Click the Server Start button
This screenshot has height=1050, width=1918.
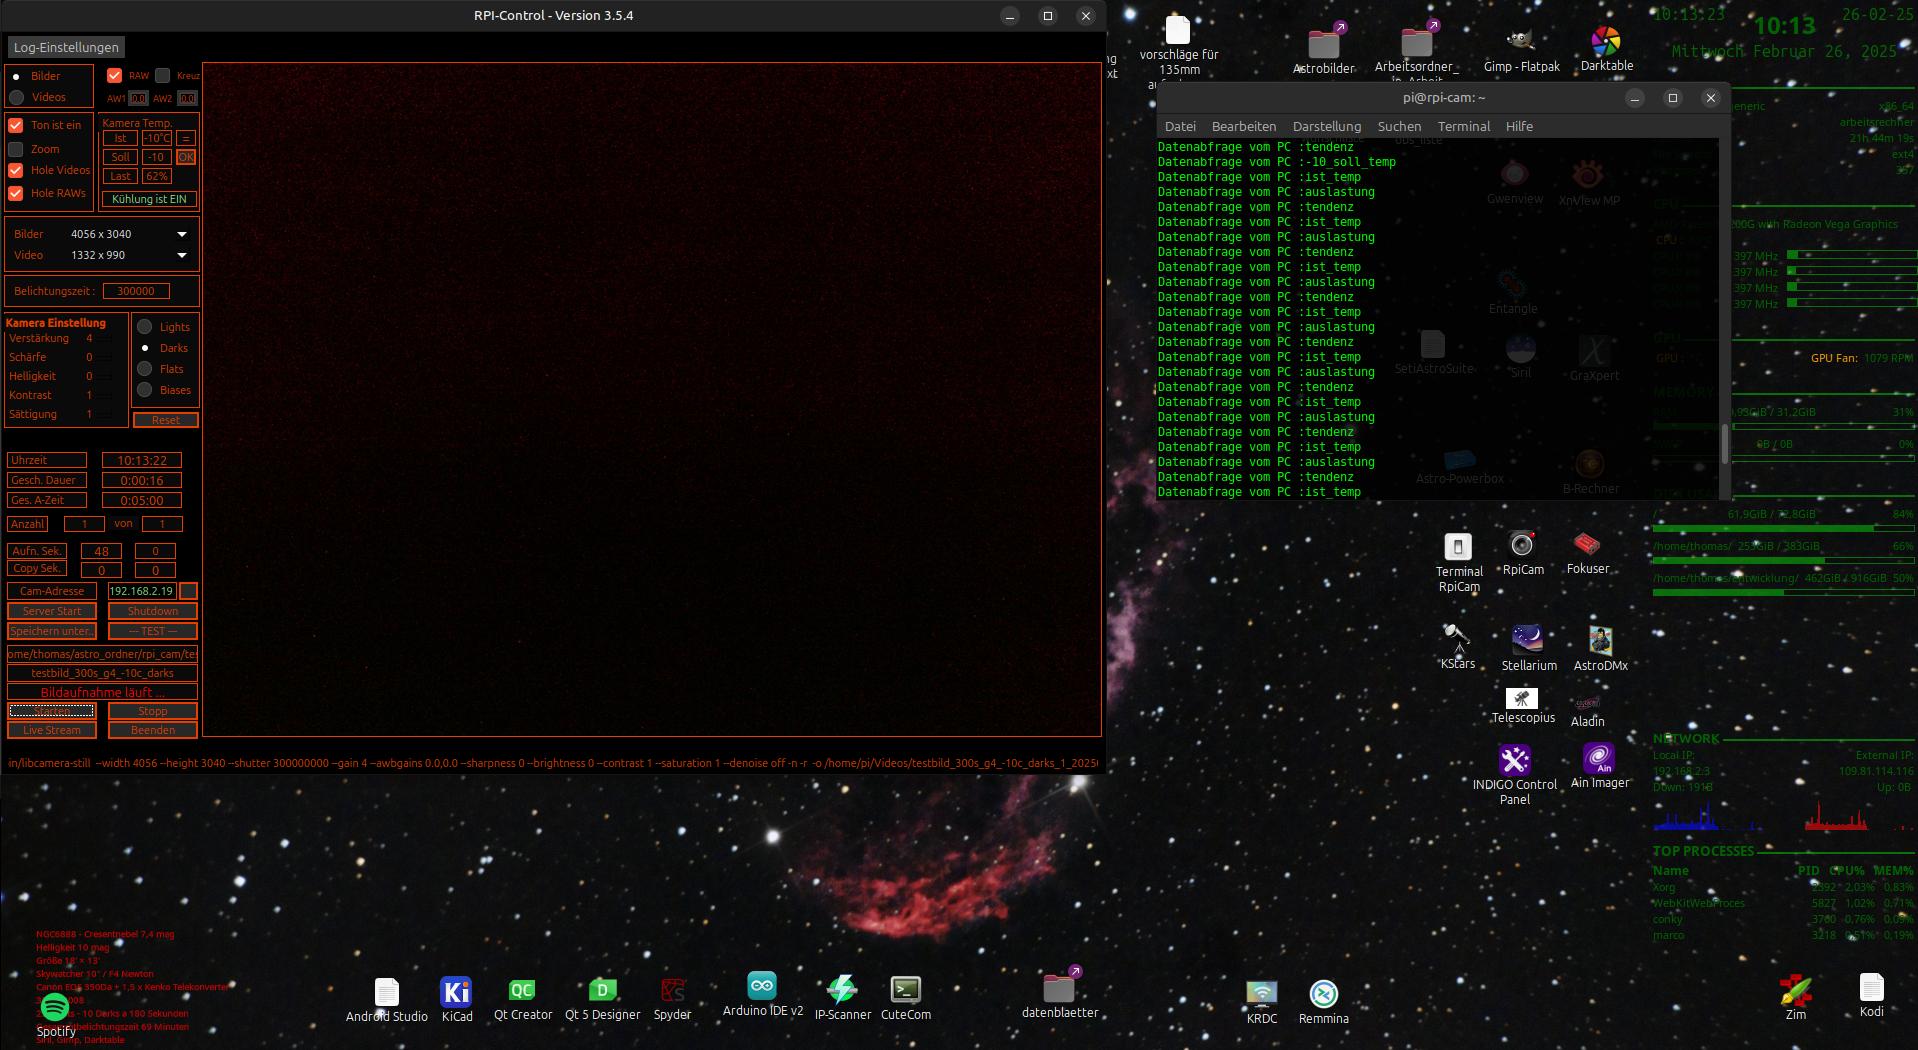click(52, 611)
